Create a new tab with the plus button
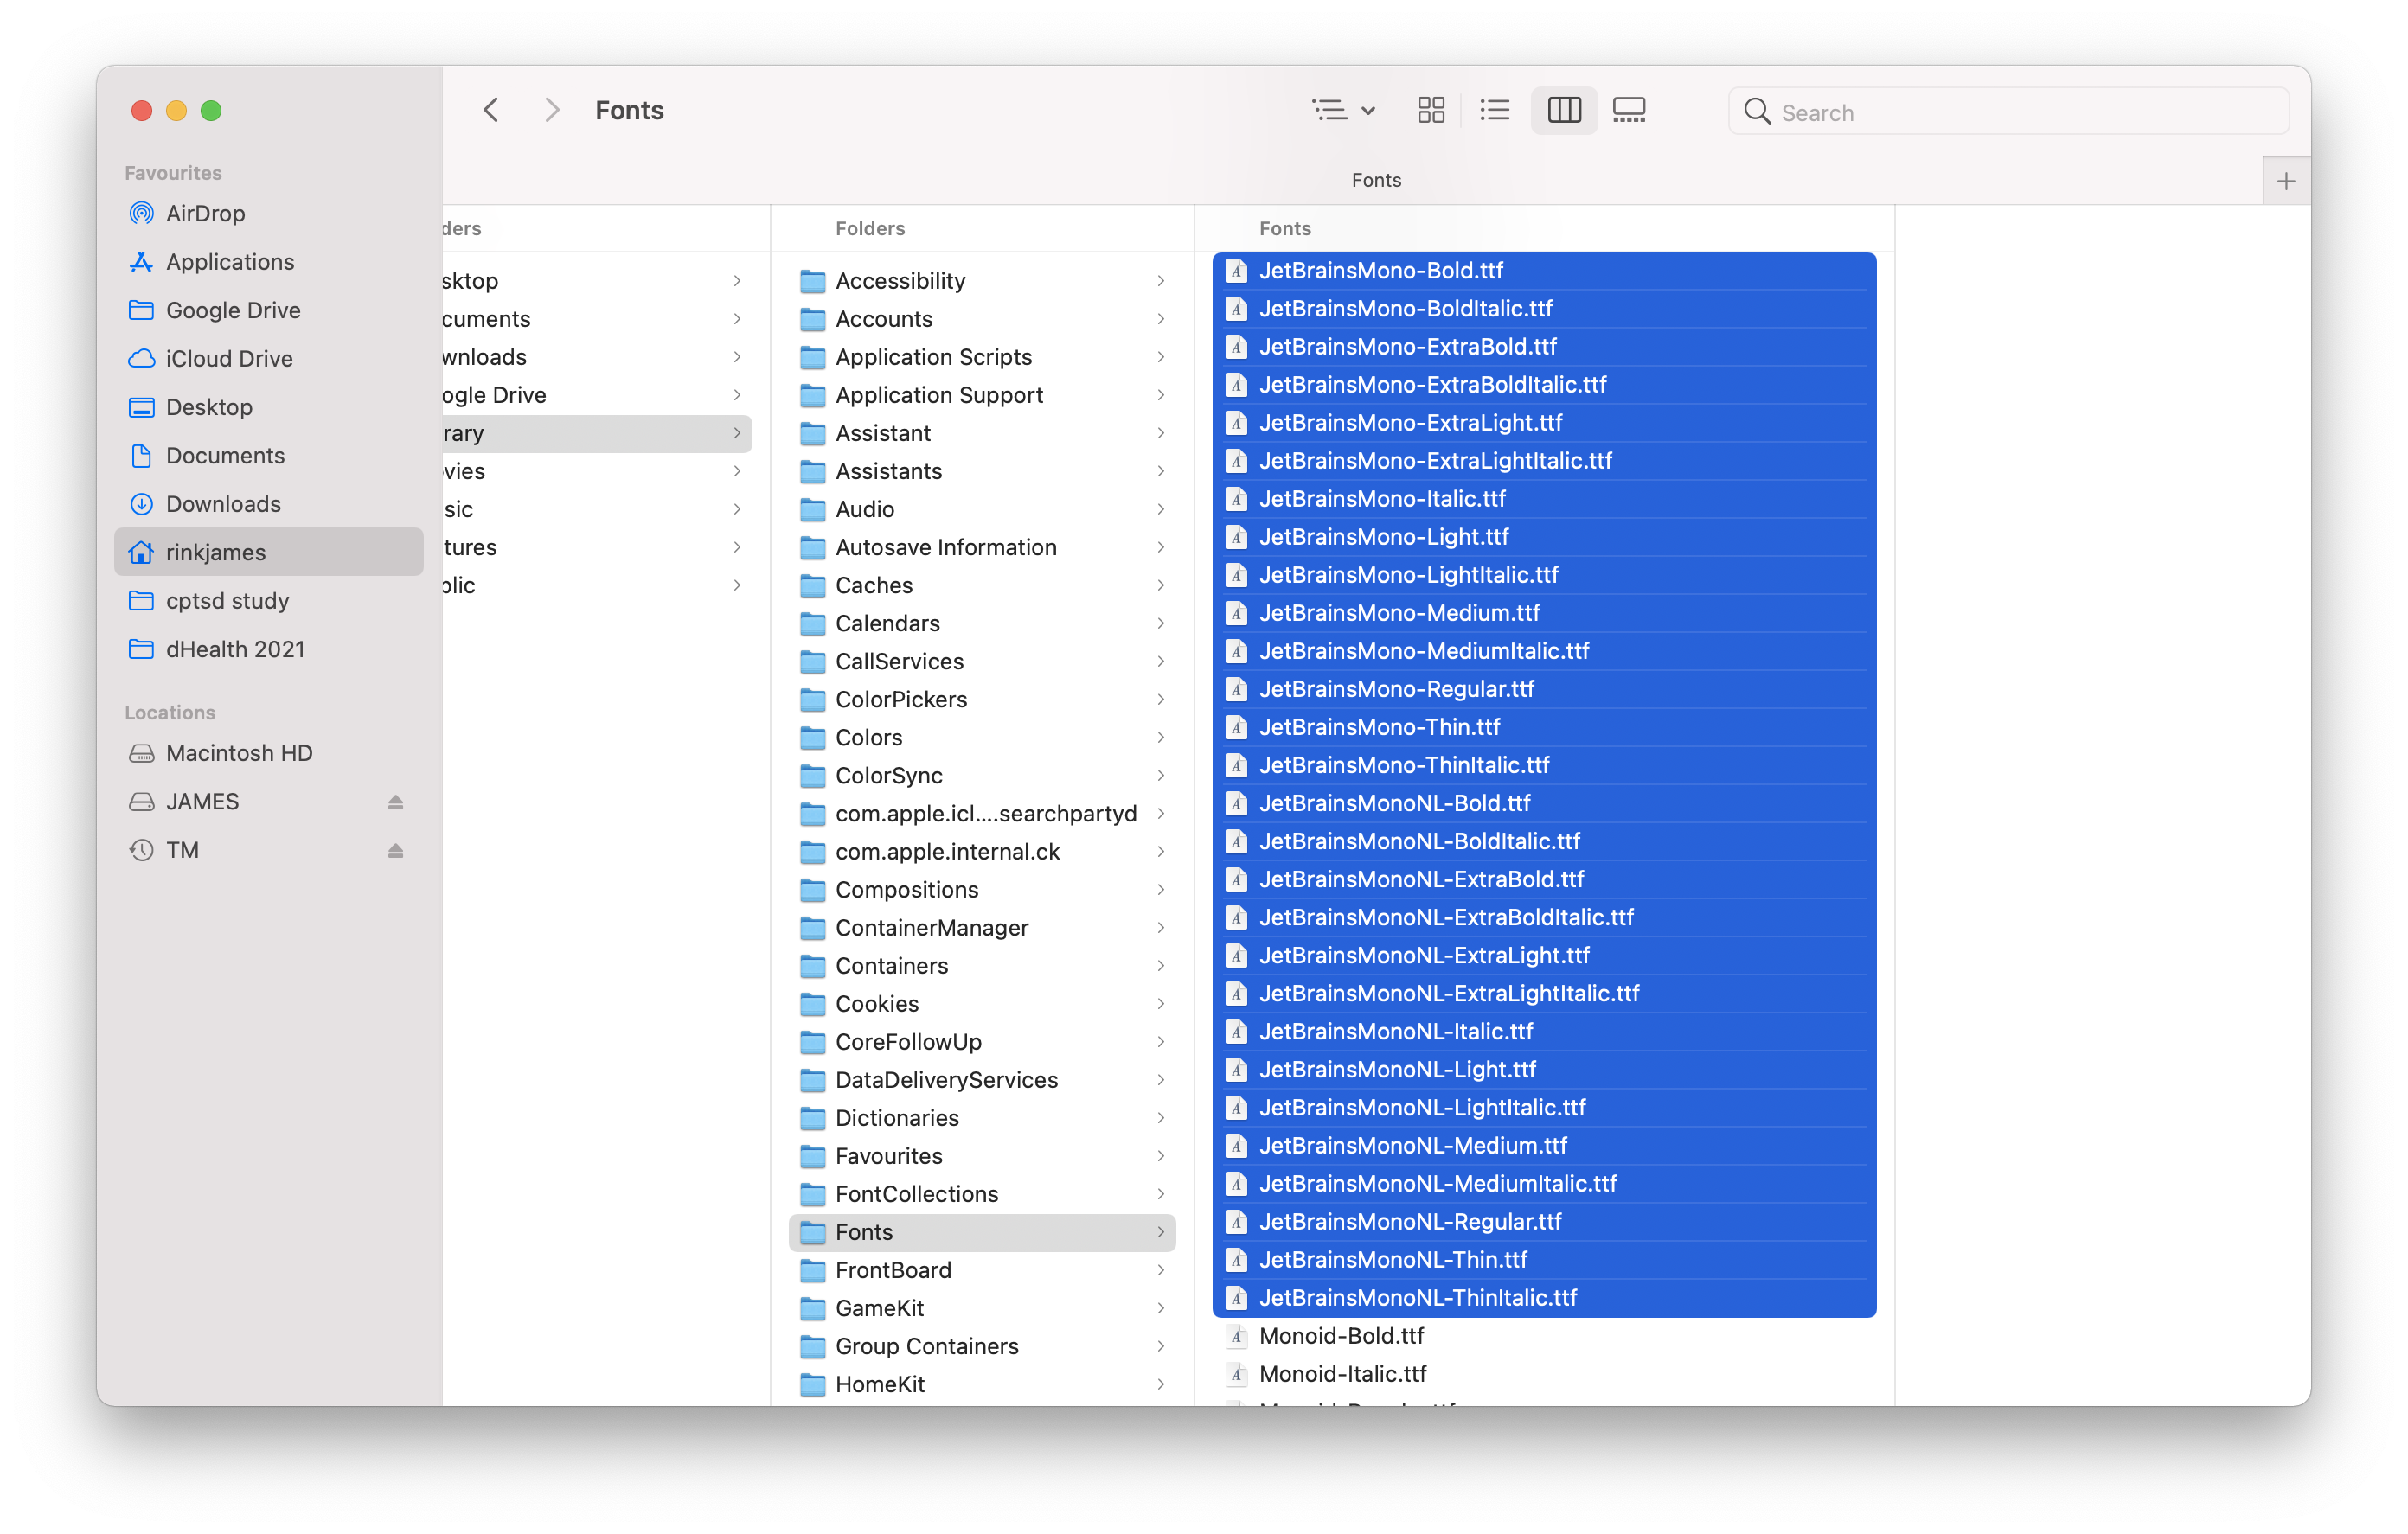 (x=2286, y=180)
